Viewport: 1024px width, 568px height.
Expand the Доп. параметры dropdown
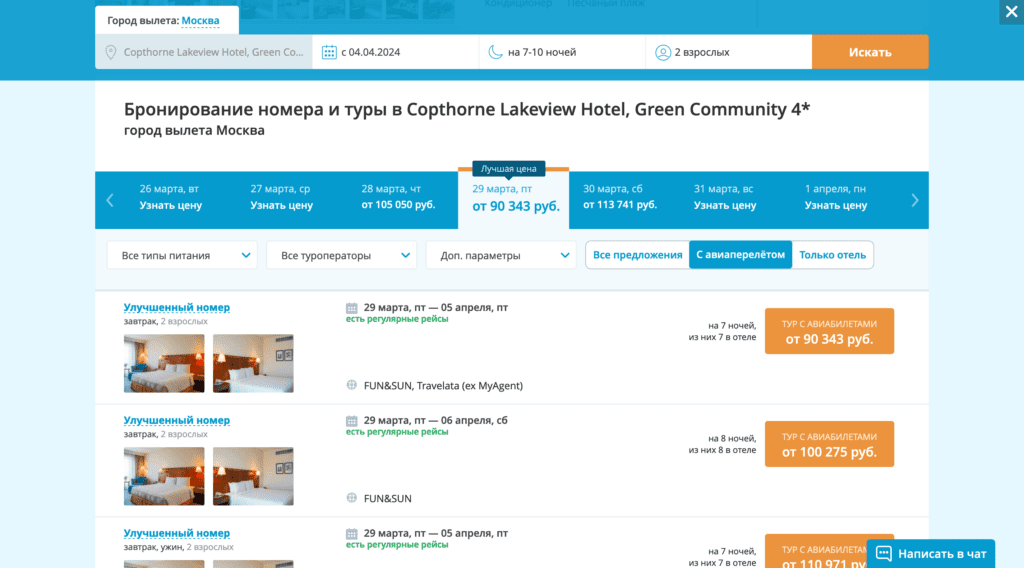pos(501,255)
